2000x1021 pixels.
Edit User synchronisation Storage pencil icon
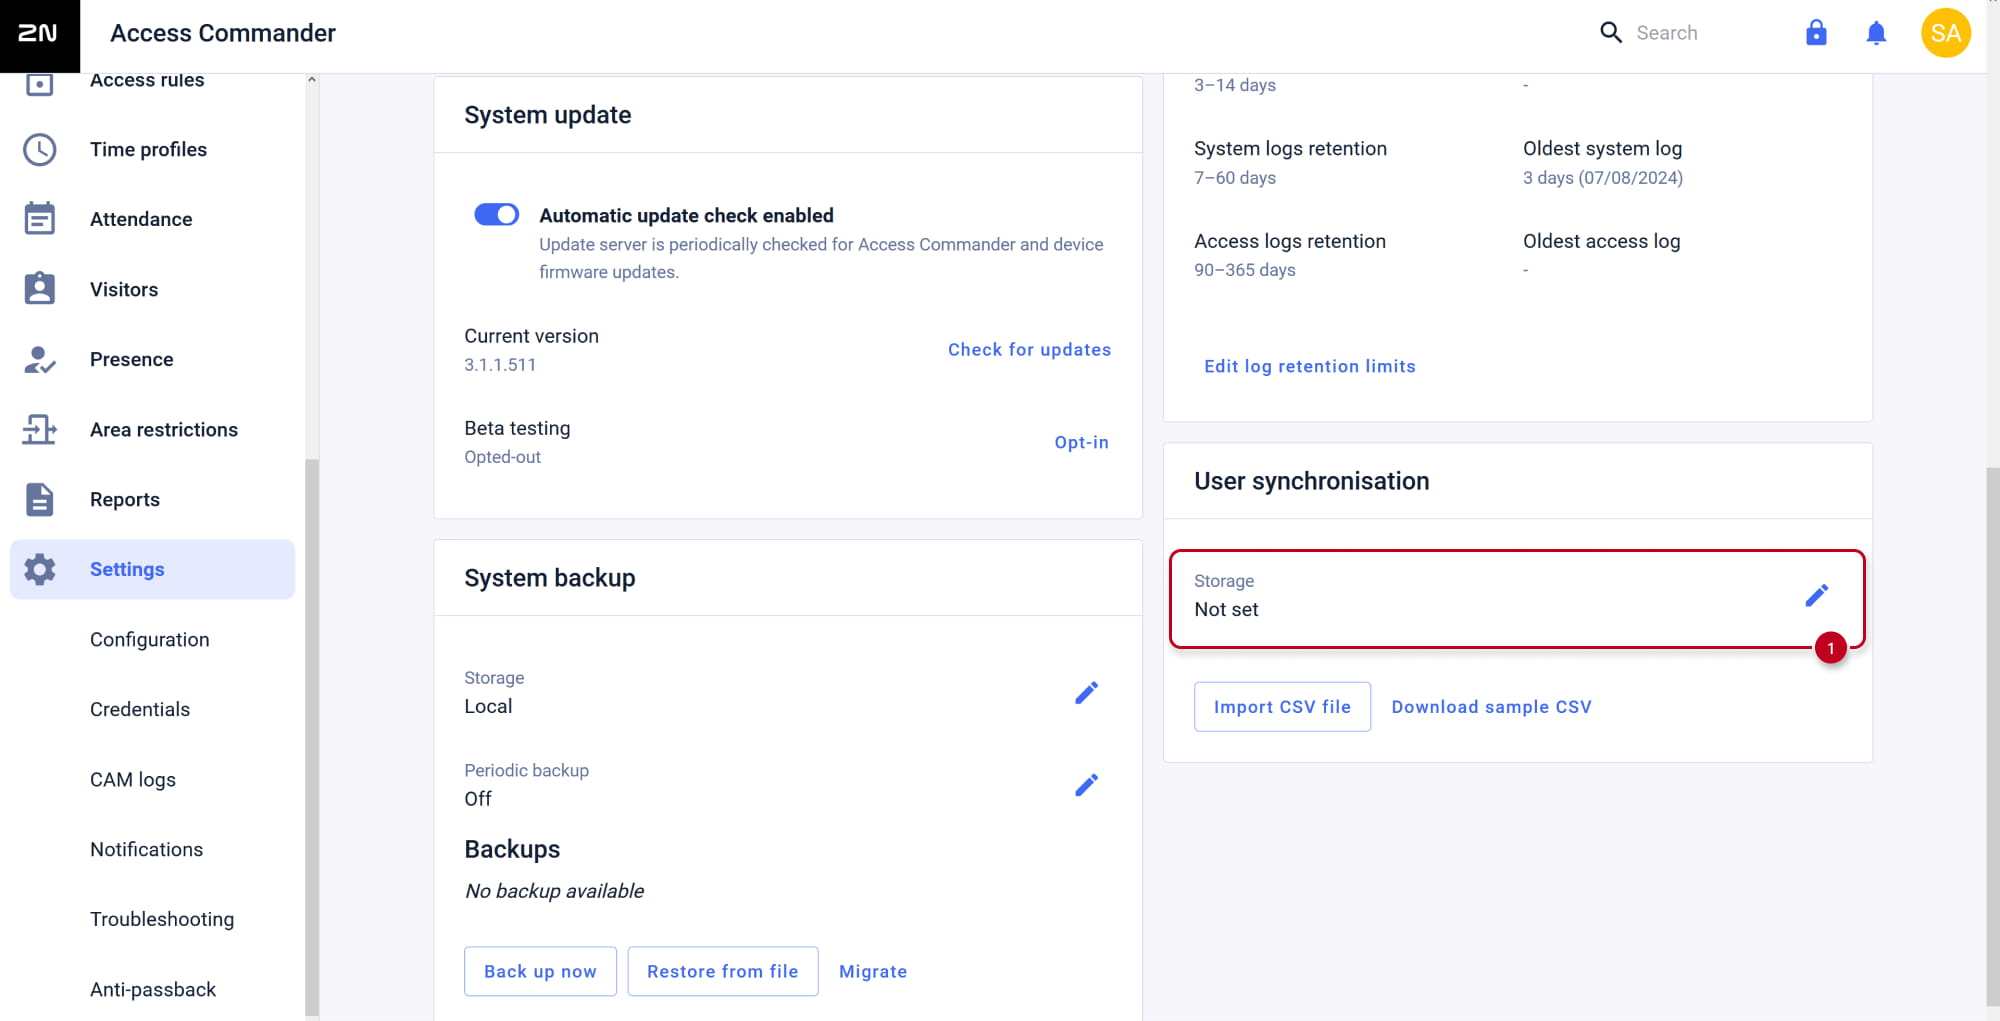(1816, 596)
